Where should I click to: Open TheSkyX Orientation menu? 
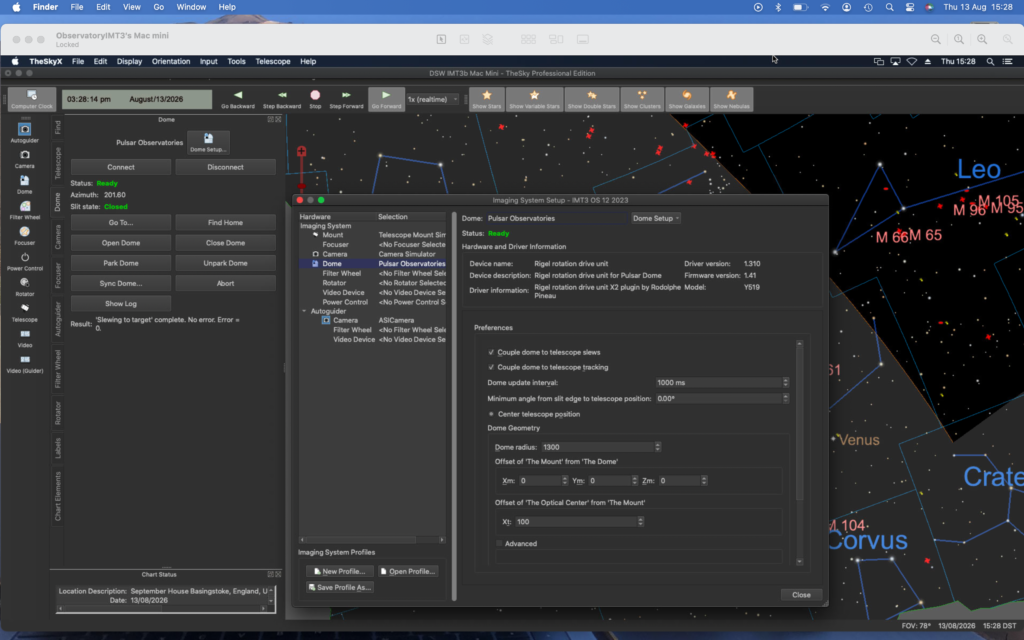pyautogui.click(x=171, y=61)
